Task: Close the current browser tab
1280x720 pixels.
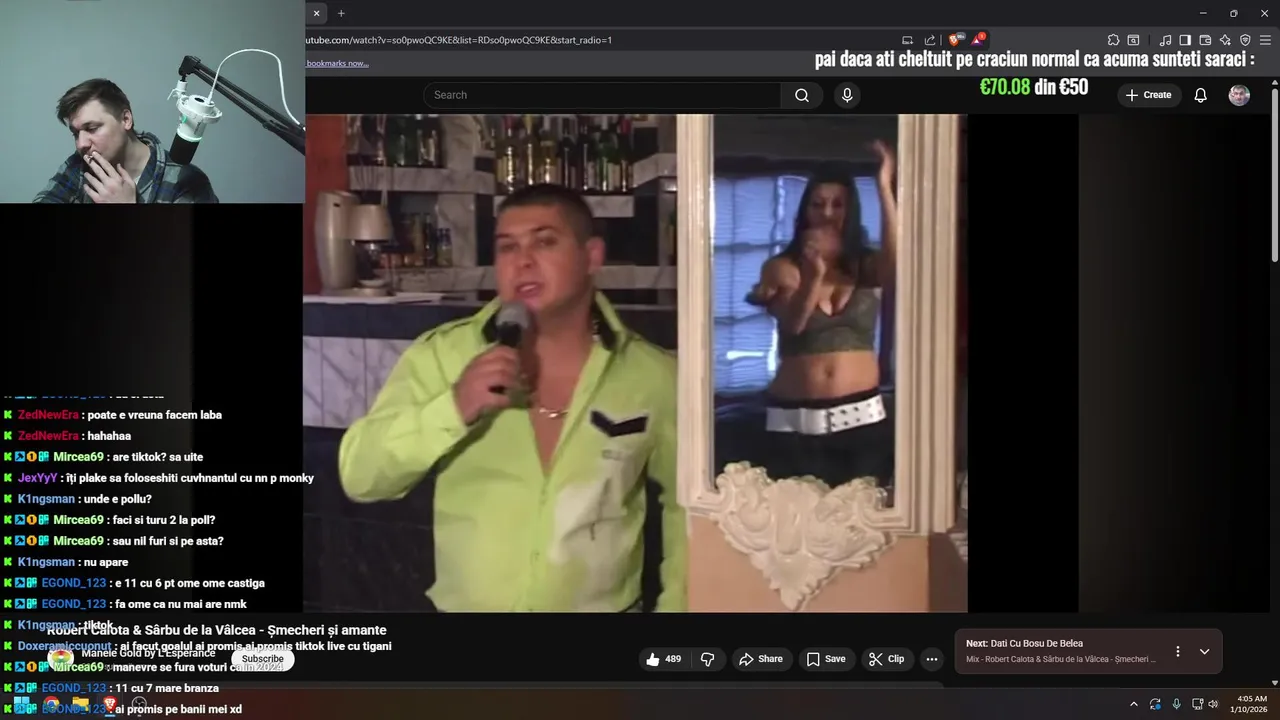Action: click(316, 13)
